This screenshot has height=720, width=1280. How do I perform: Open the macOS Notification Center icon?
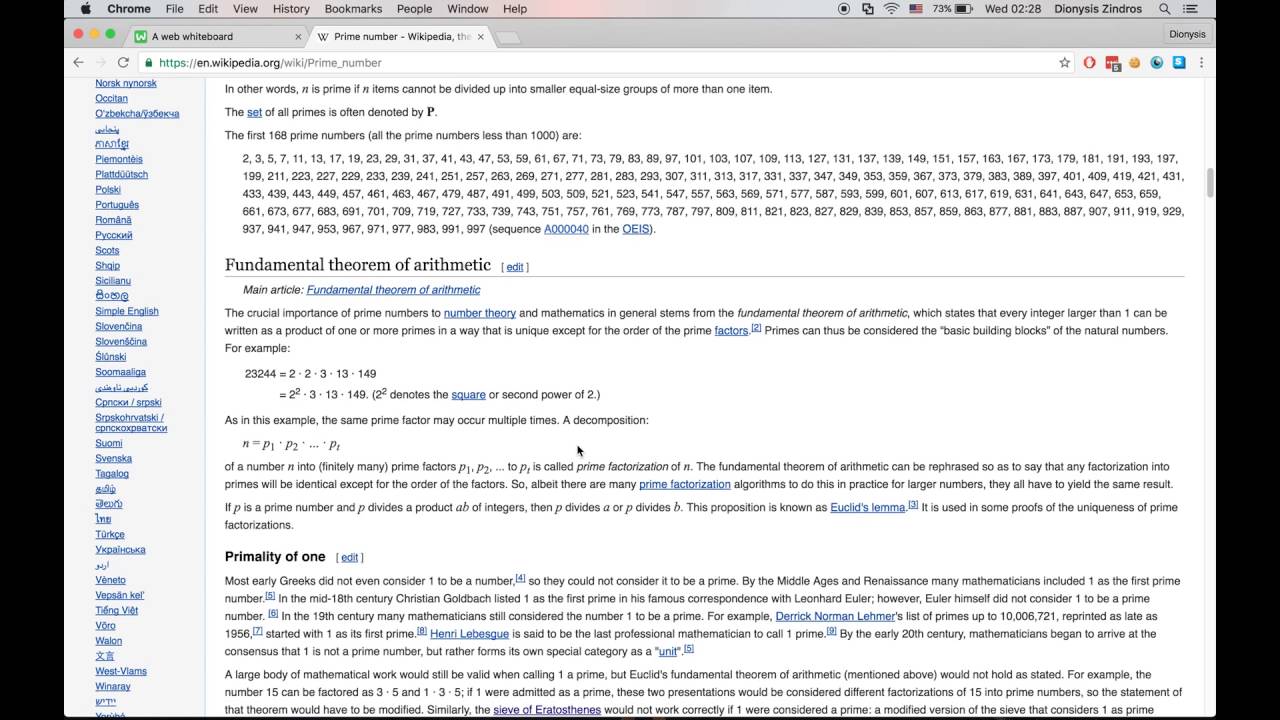coord(1192,9)
